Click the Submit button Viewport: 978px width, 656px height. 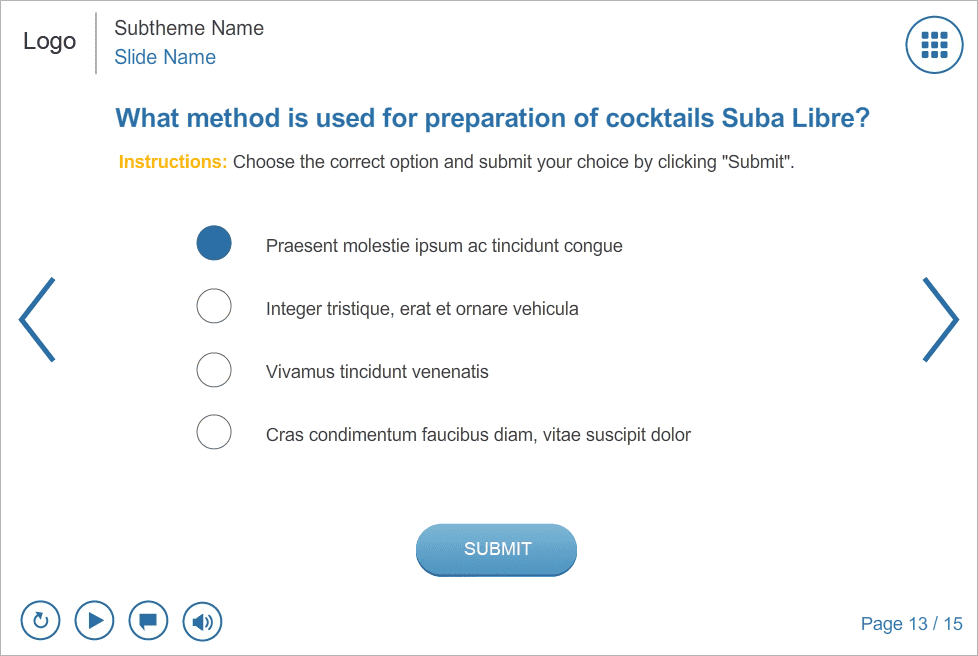[496, 549]
